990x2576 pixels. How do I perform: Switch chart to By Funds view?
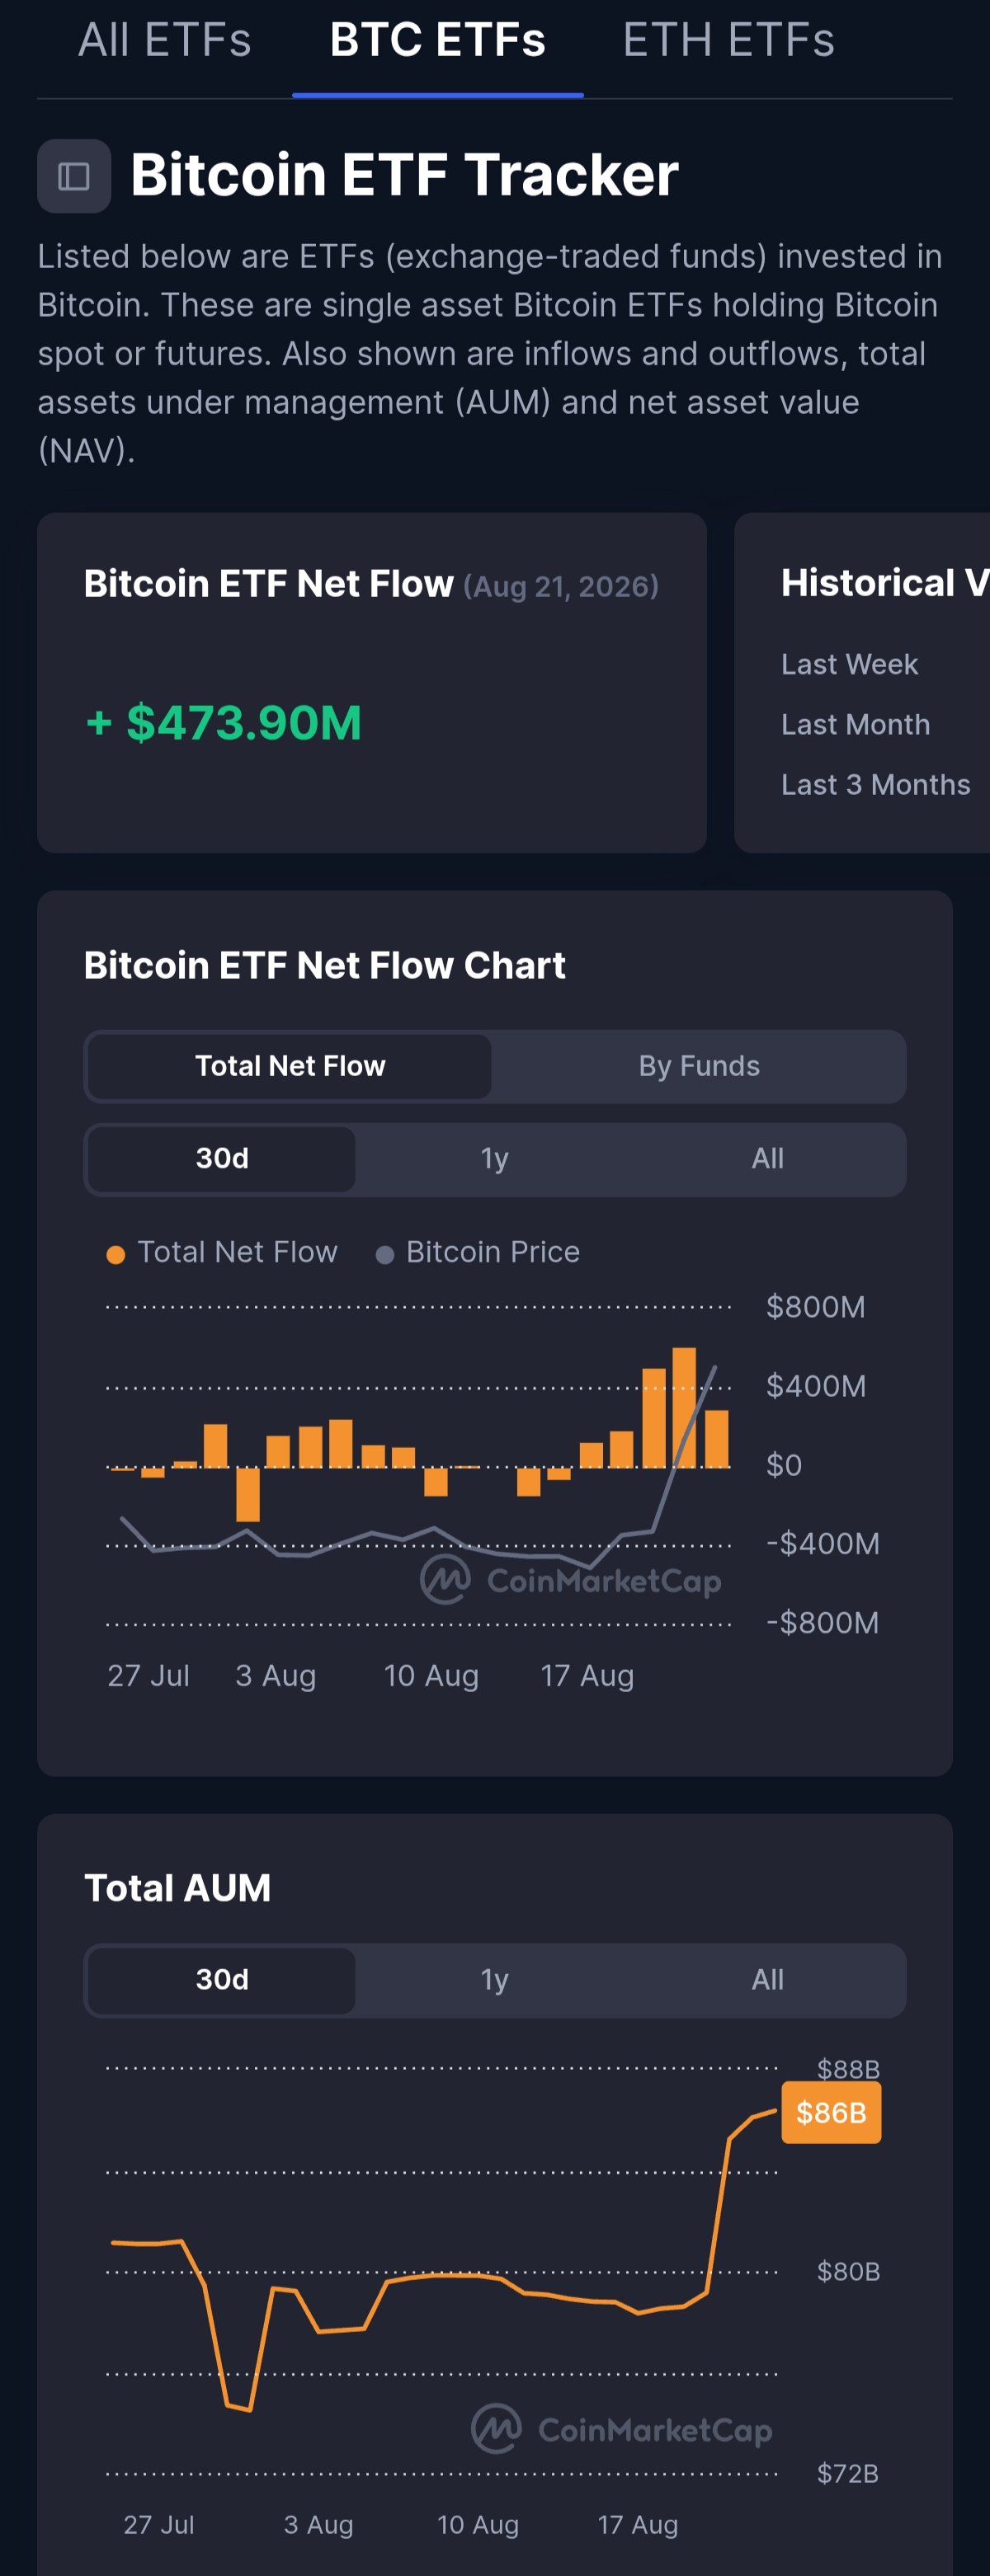pos(699,1066)
